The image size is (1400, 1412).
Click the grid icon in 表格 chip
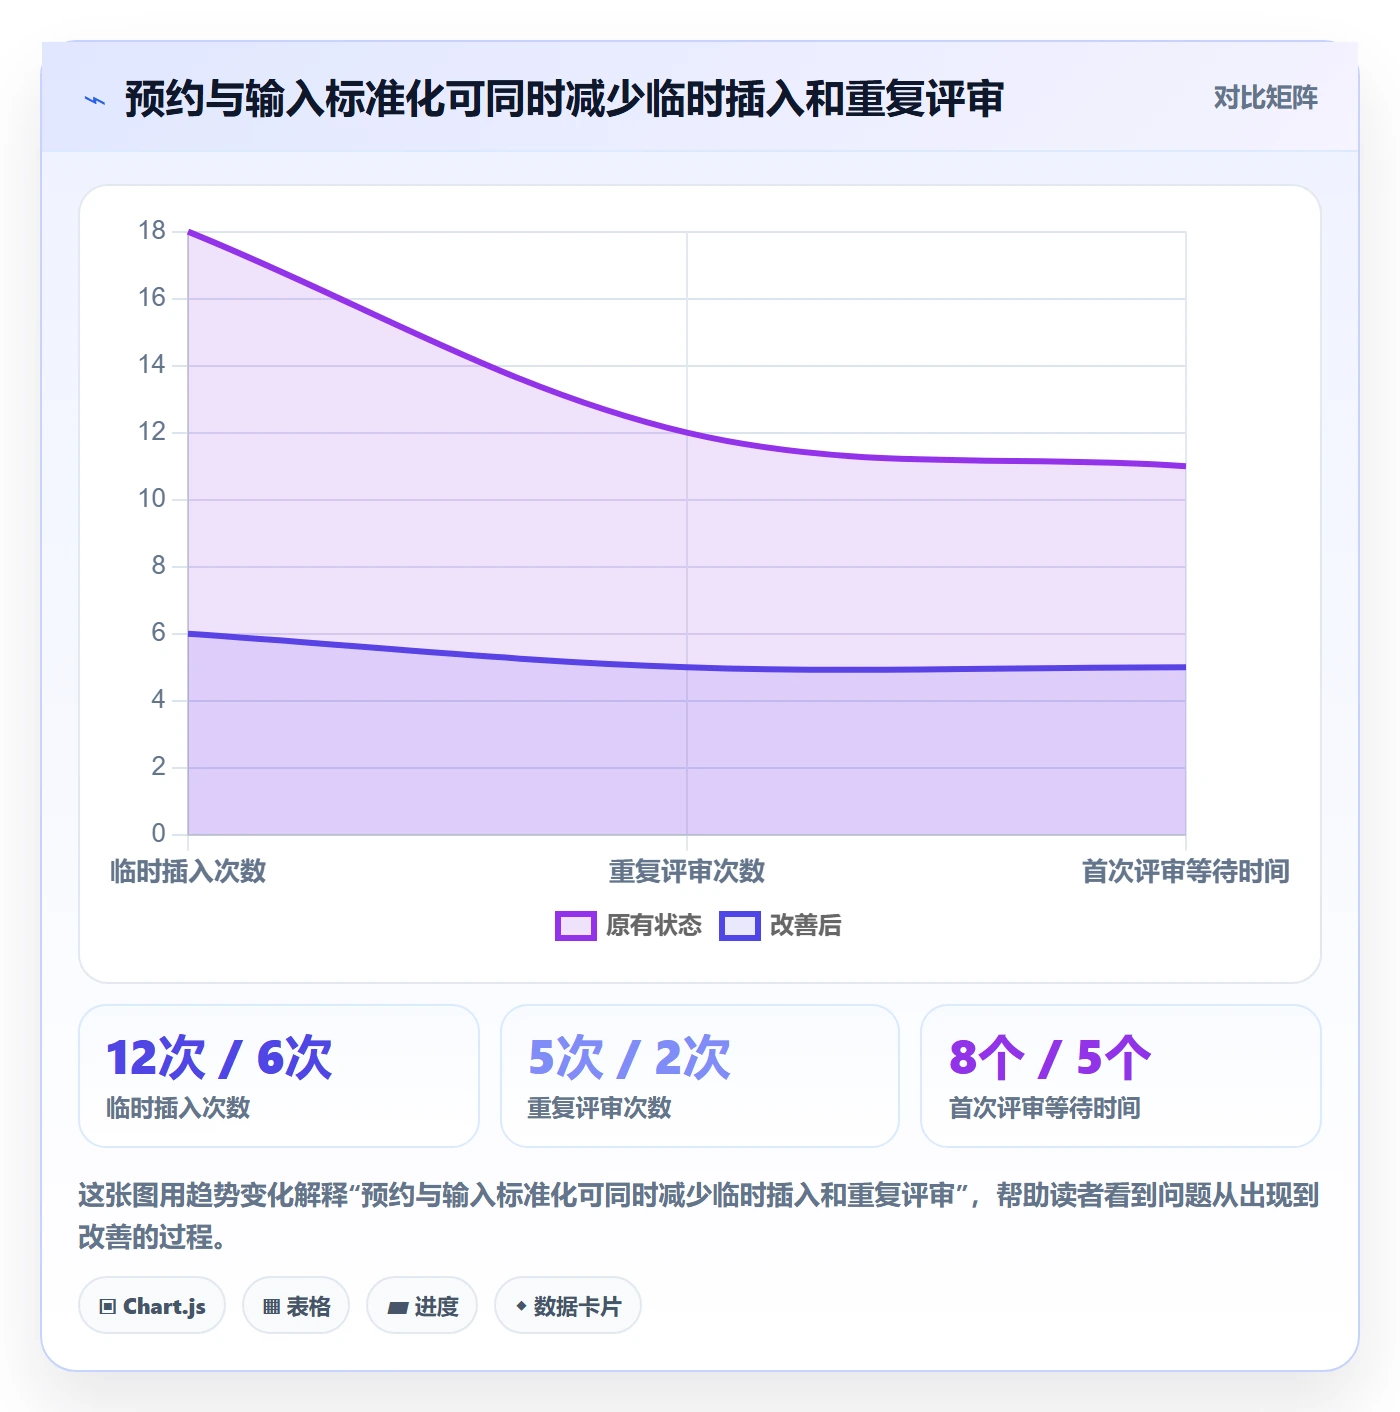[x=271, y=1306]
